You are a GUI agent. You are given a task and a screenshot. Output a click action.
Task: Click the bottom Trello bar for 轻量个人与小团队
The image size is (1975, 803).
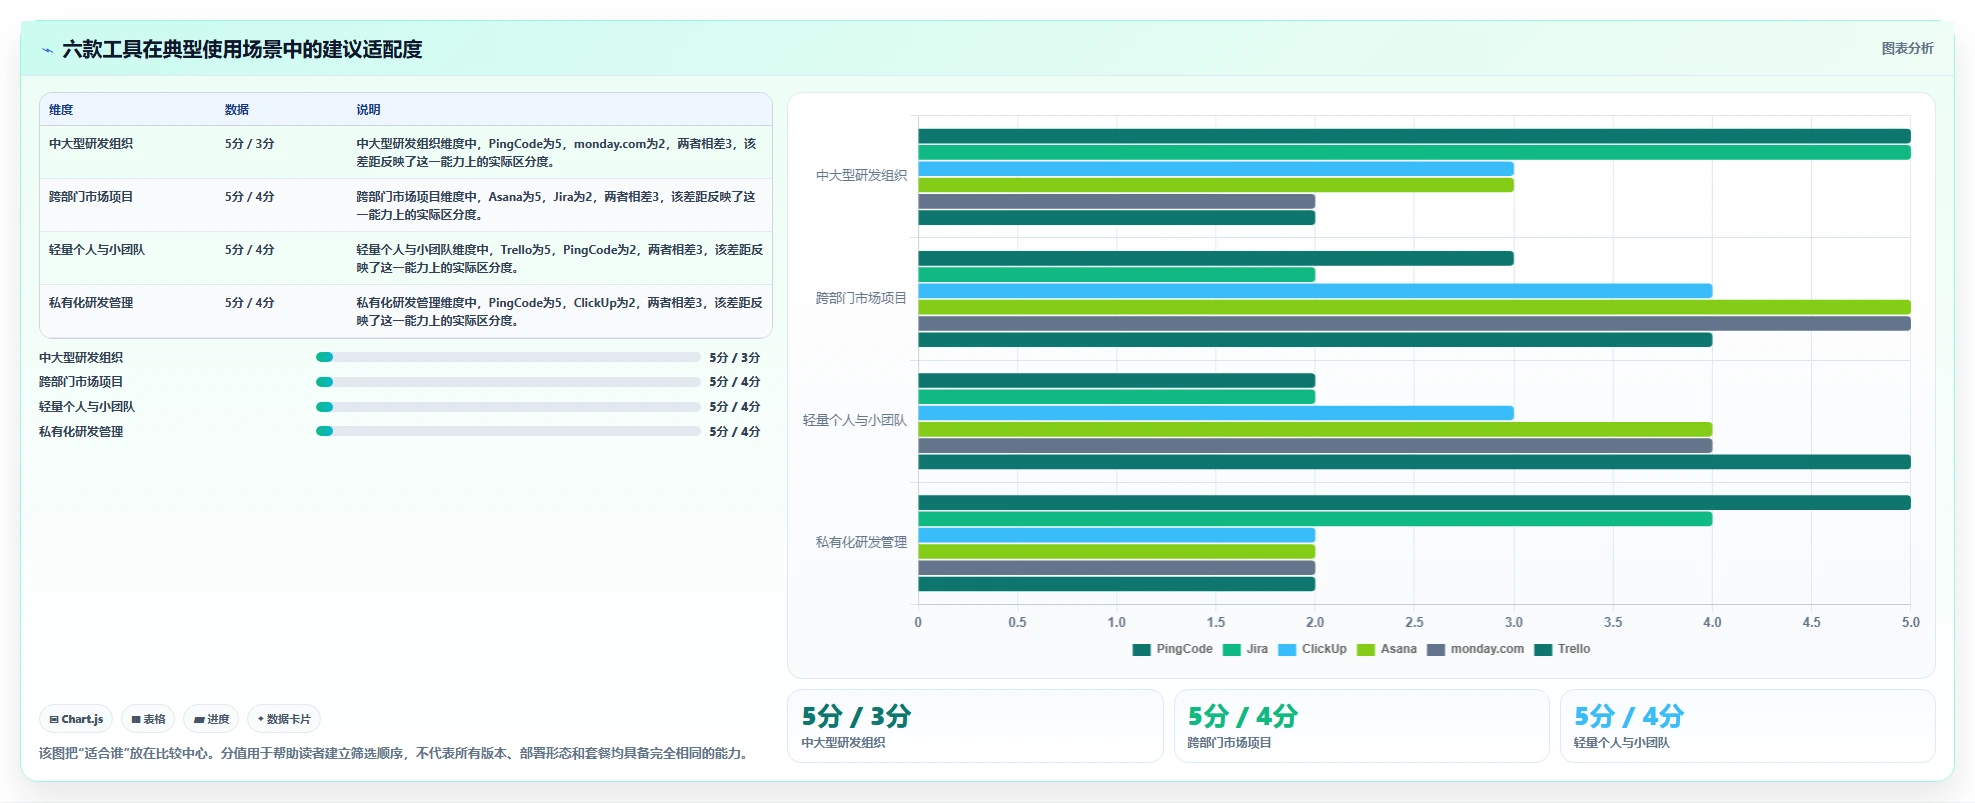click(x=1414, y=462)
